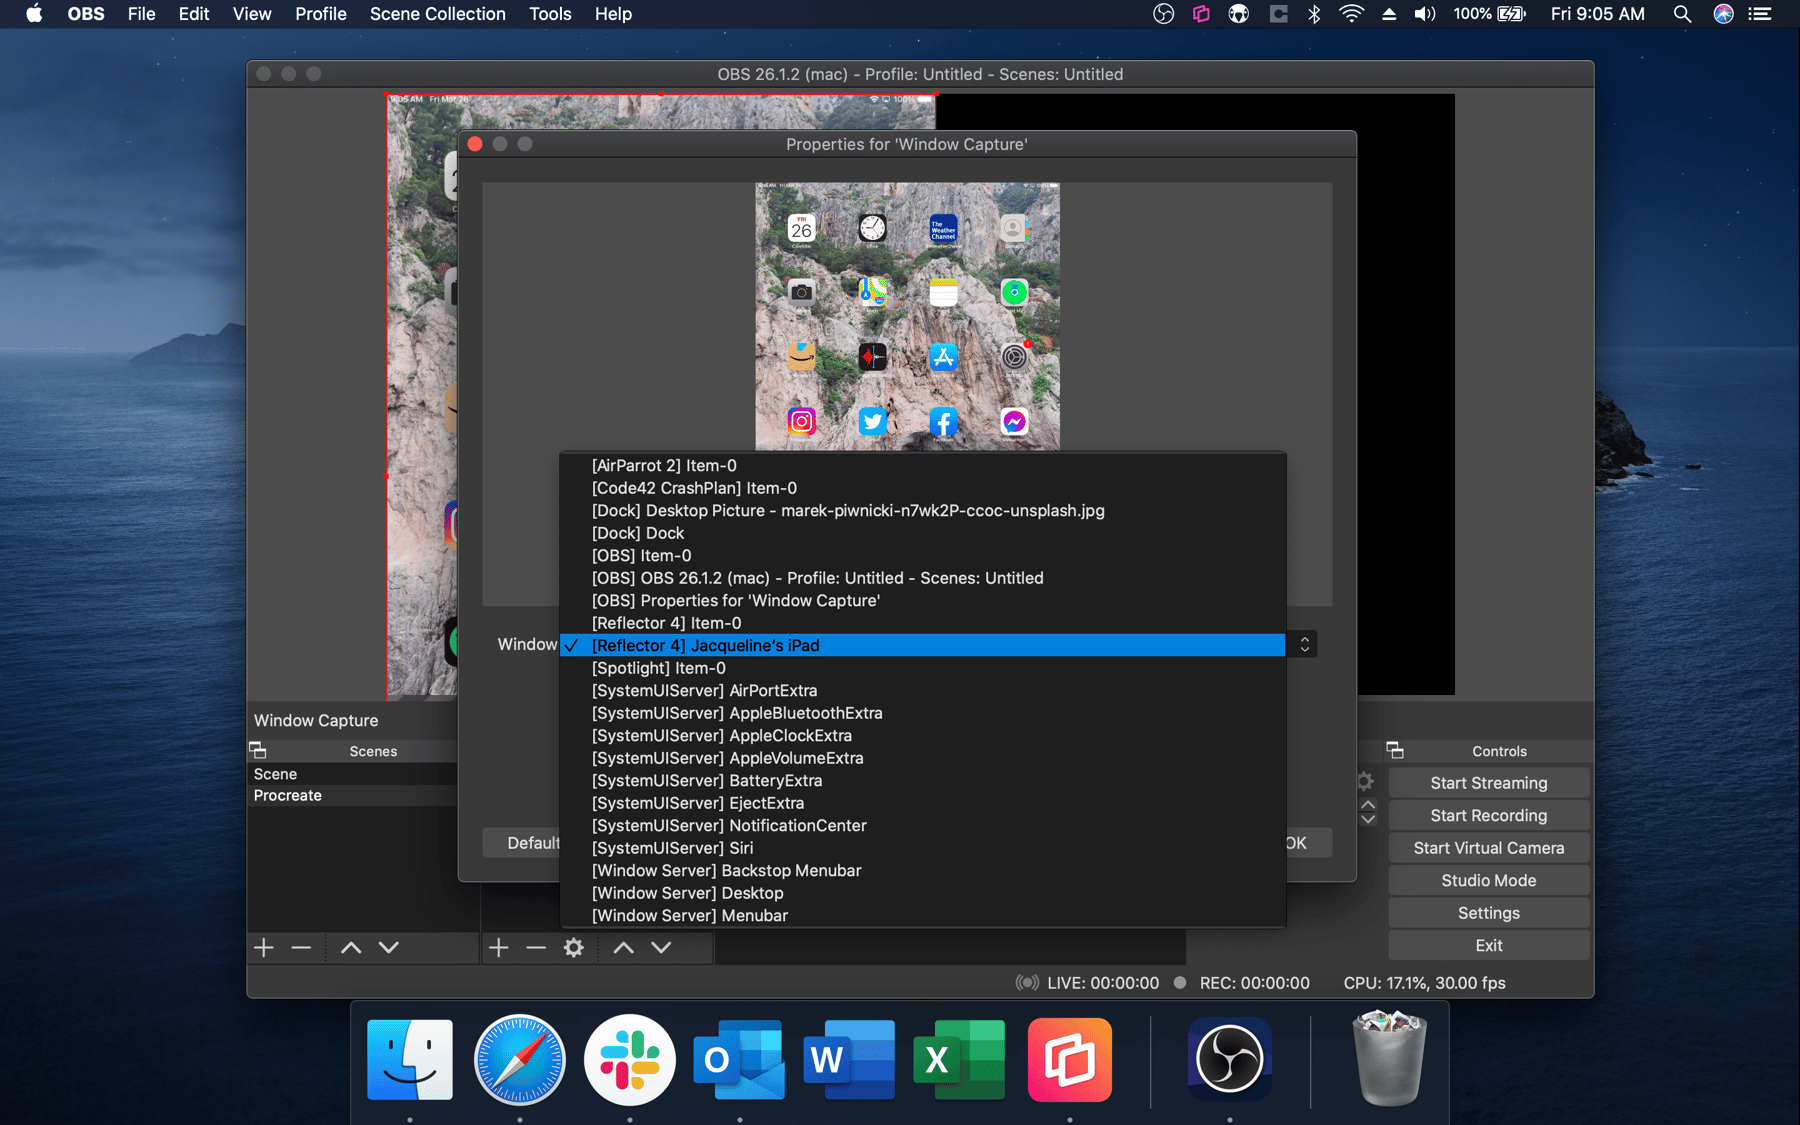The image size is (1800, 1125).
Task: Click the Start Recording button
Action: click(x=1488, y=815)
